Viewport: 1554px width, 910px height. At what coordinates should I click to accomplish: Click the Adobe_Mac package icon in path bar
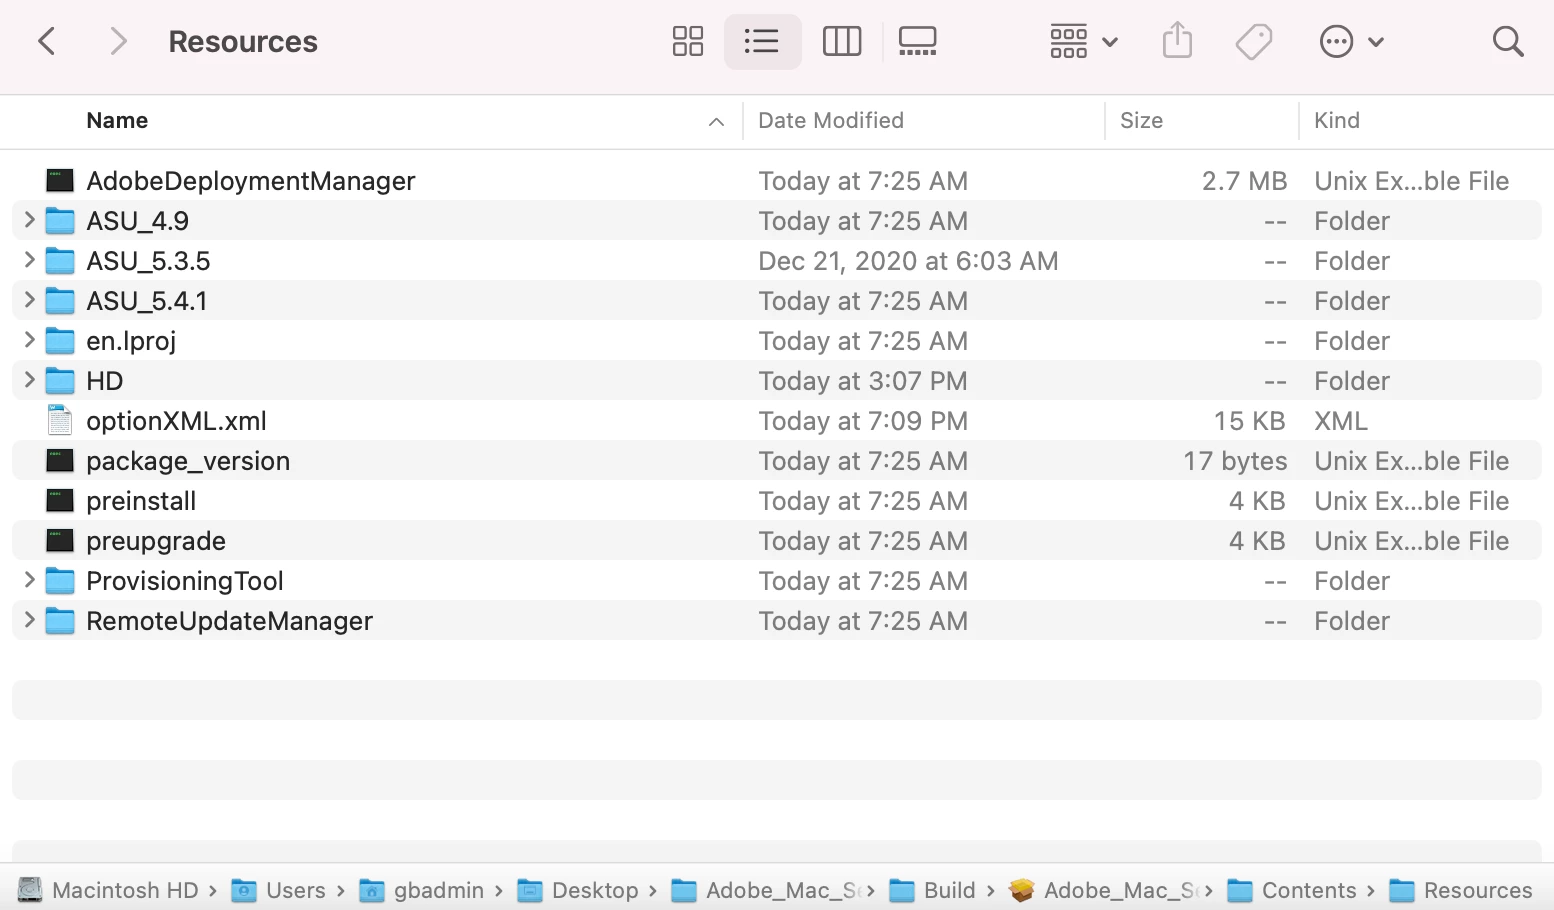1021,890
